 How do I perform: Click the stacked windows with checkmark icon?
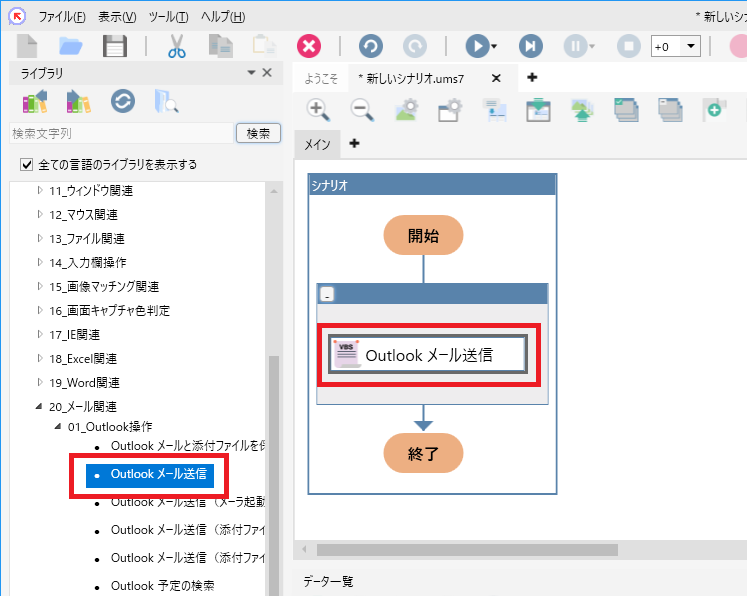point(626,110)
